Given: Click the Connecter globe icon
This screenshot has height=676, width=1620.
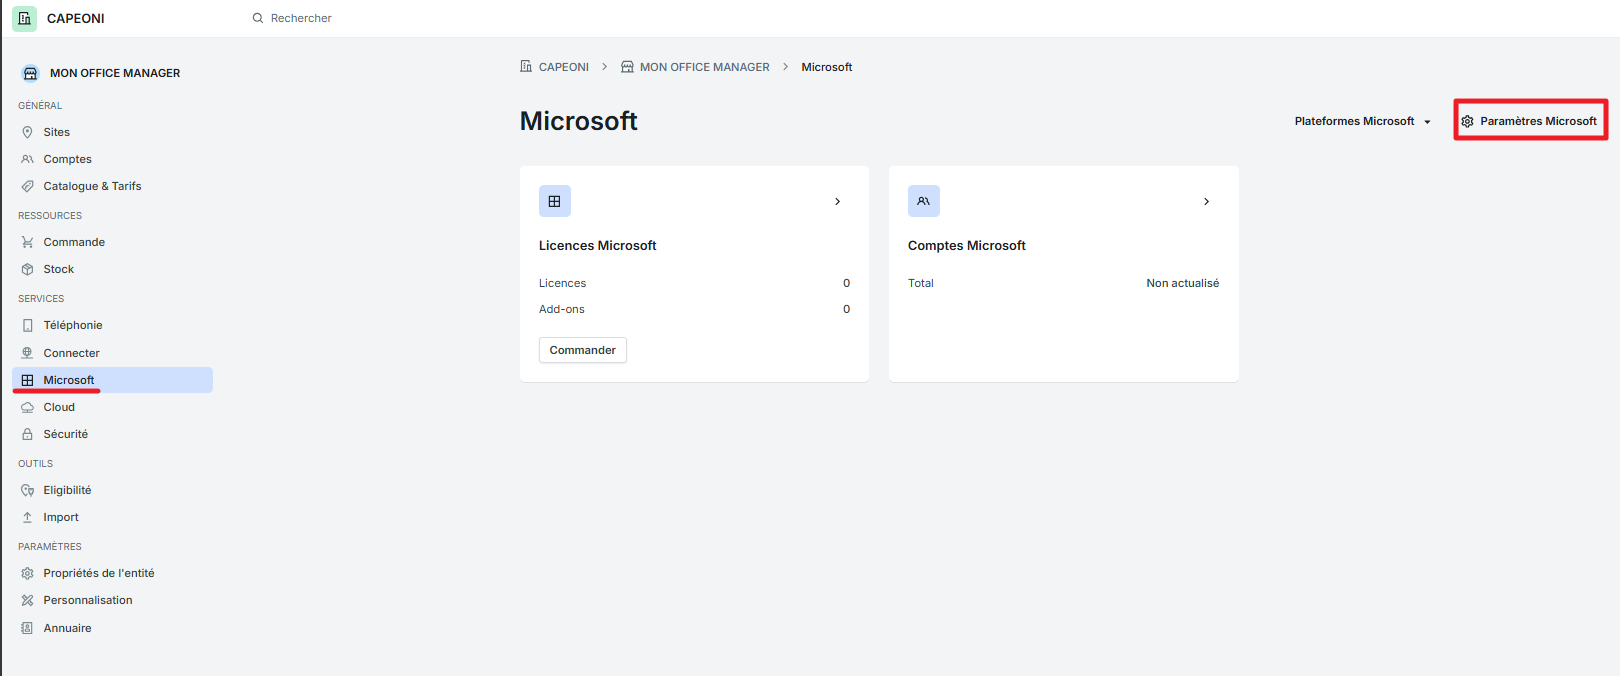Looking at the screenshot, I should tap(27, 353).
